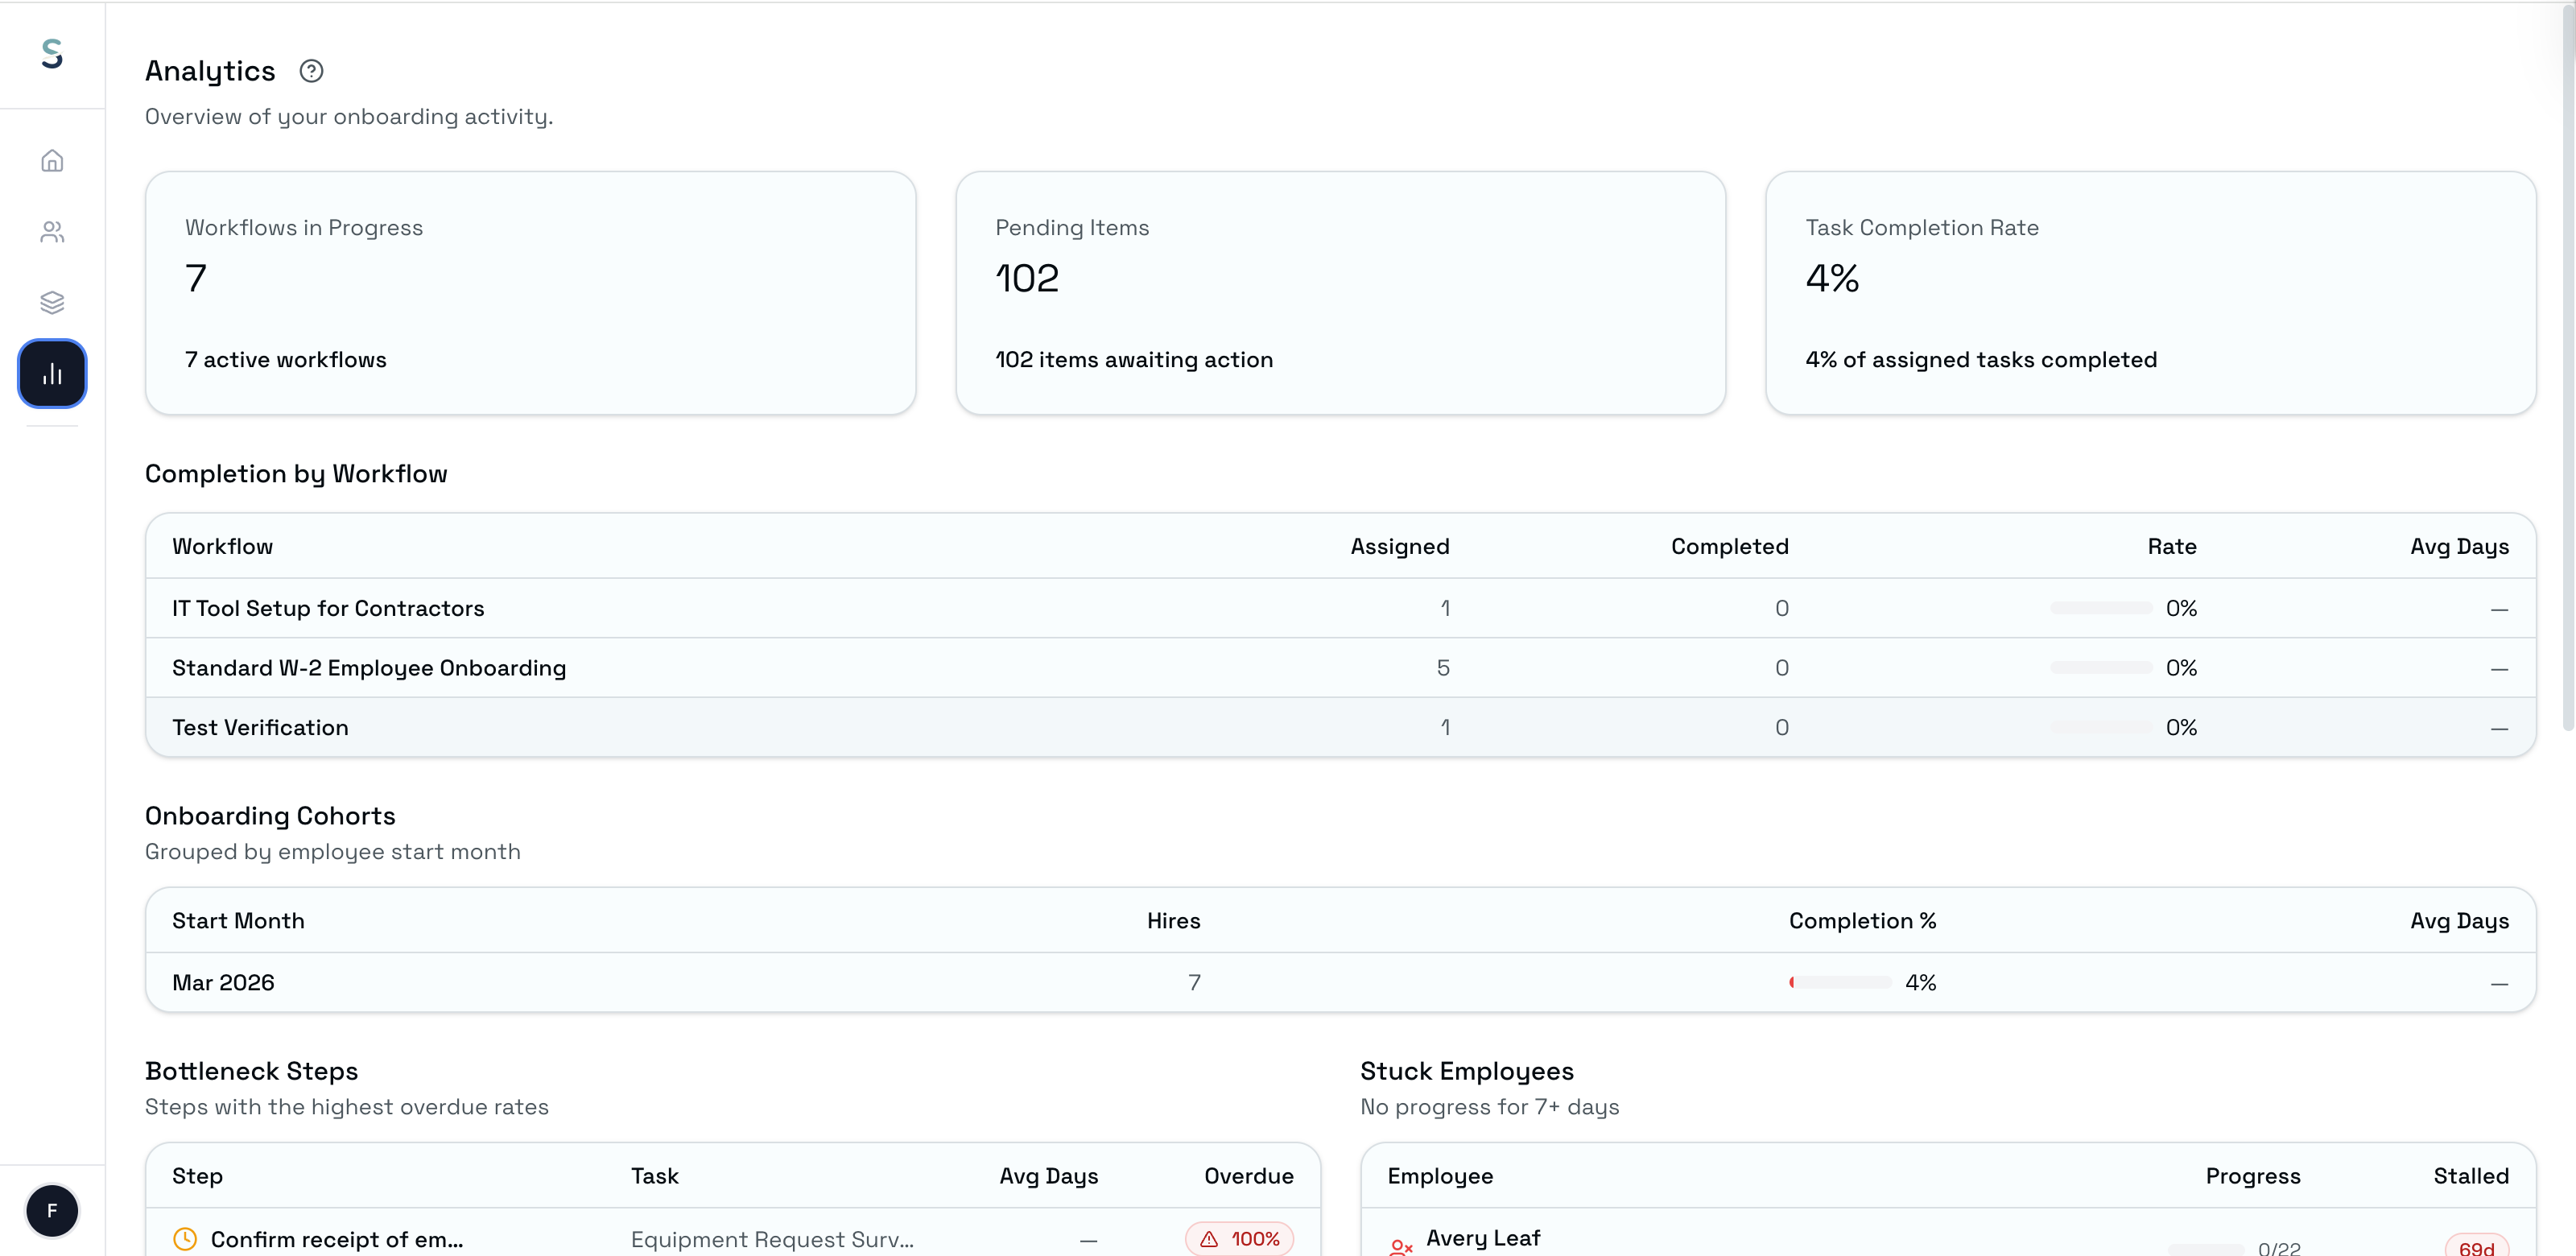Click the help icon next to Analytics
Image resolution: width=2576 pixels, height=1256 pixels.
point(311,71)
